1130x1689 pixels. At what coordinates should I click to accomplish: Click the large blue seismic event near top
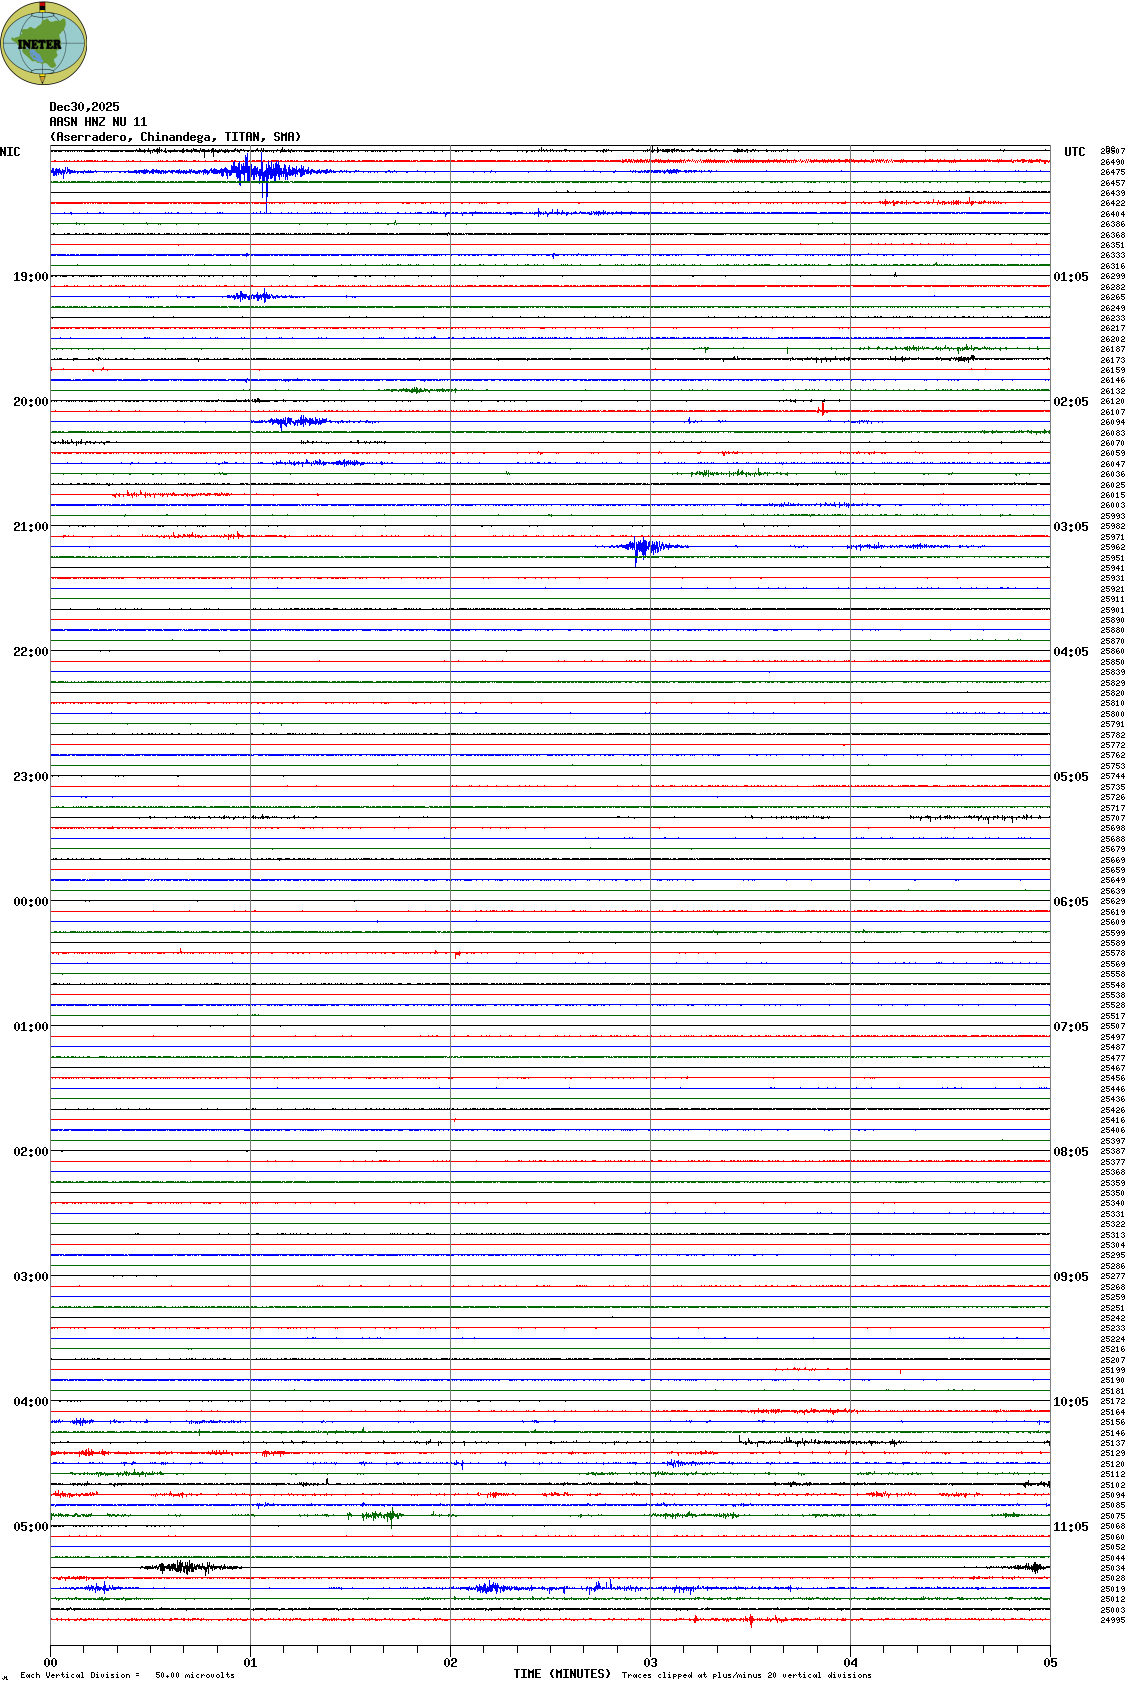click(x=250, y=172)
